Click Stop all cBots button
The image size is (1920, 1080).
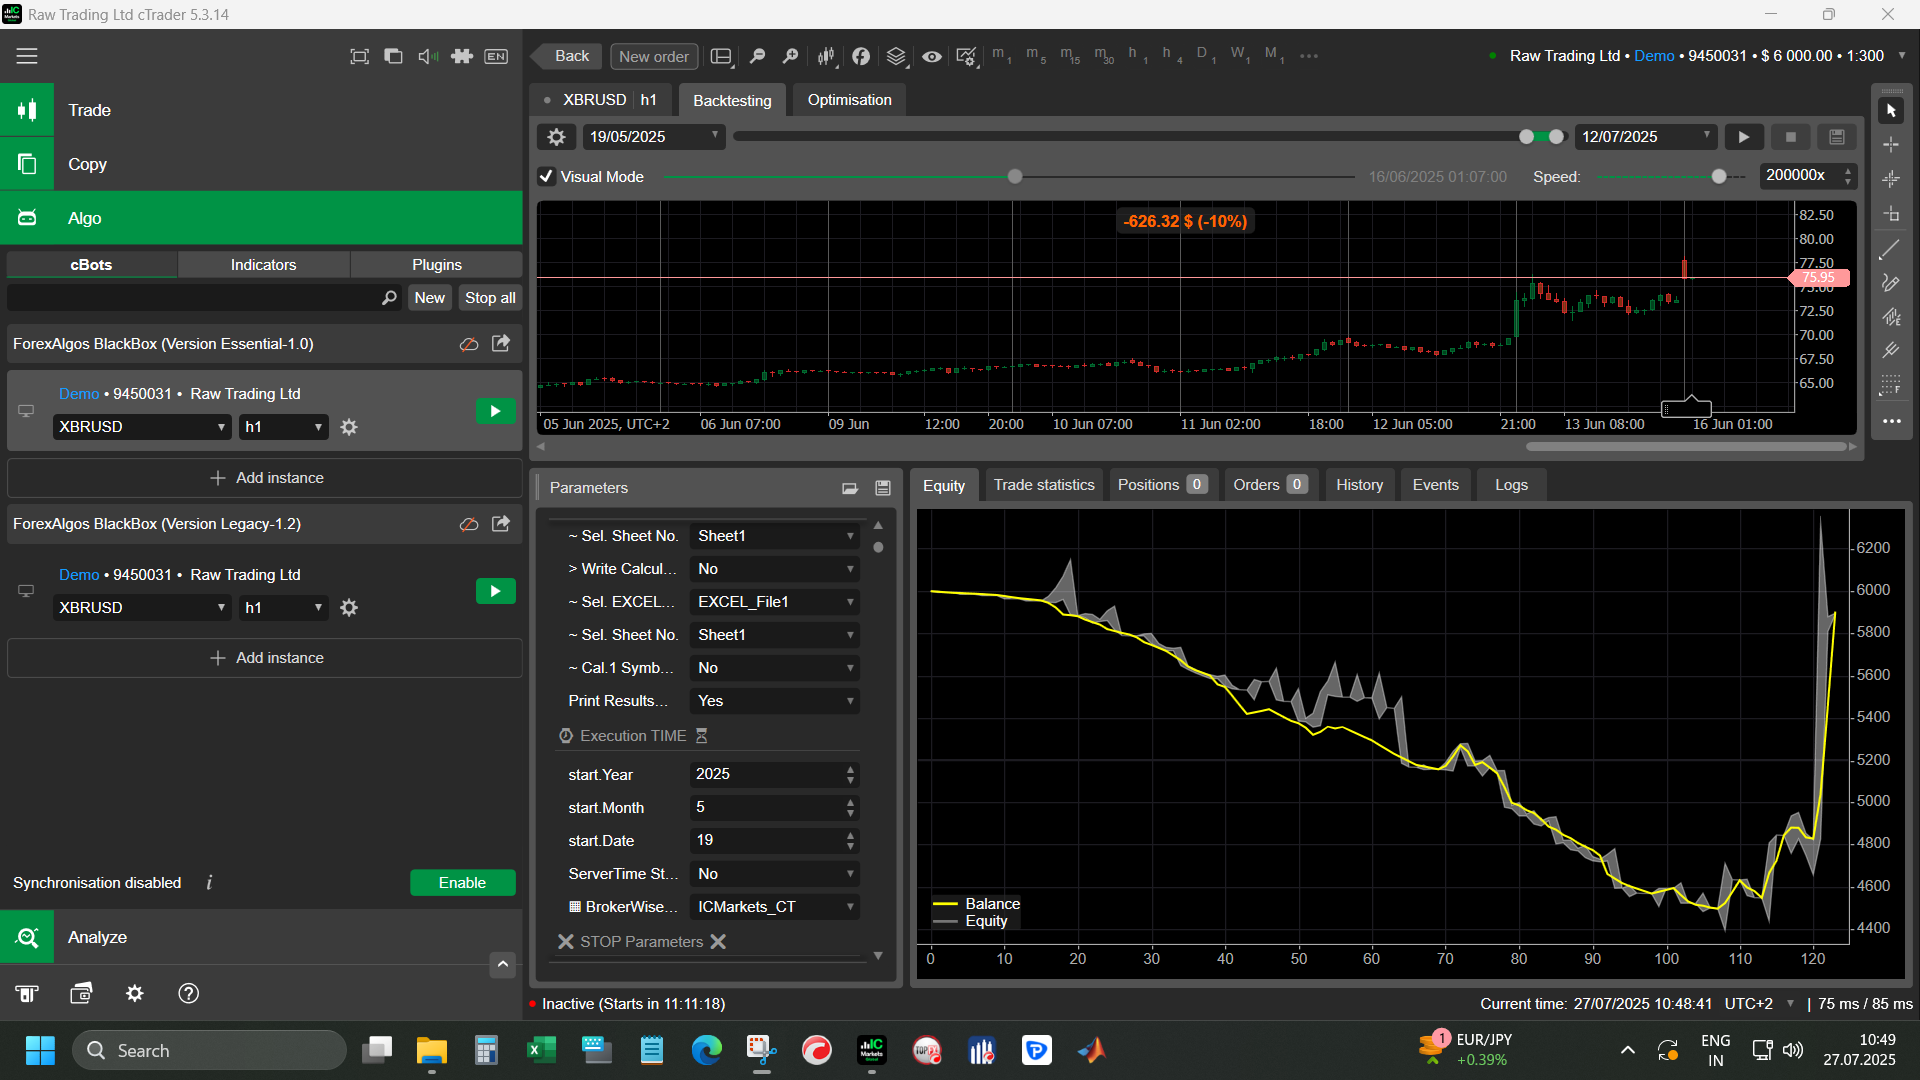490,298
